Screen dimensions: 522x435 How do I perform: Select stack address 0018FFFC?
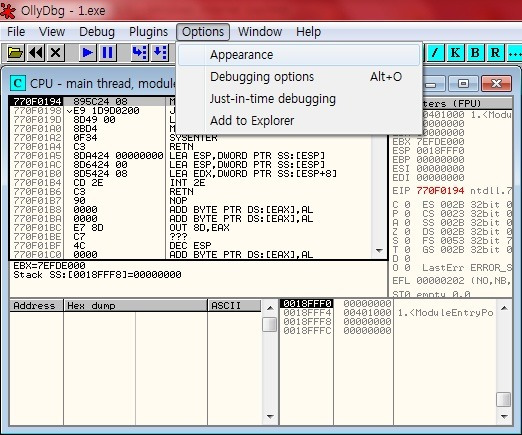tap(307, 331)
